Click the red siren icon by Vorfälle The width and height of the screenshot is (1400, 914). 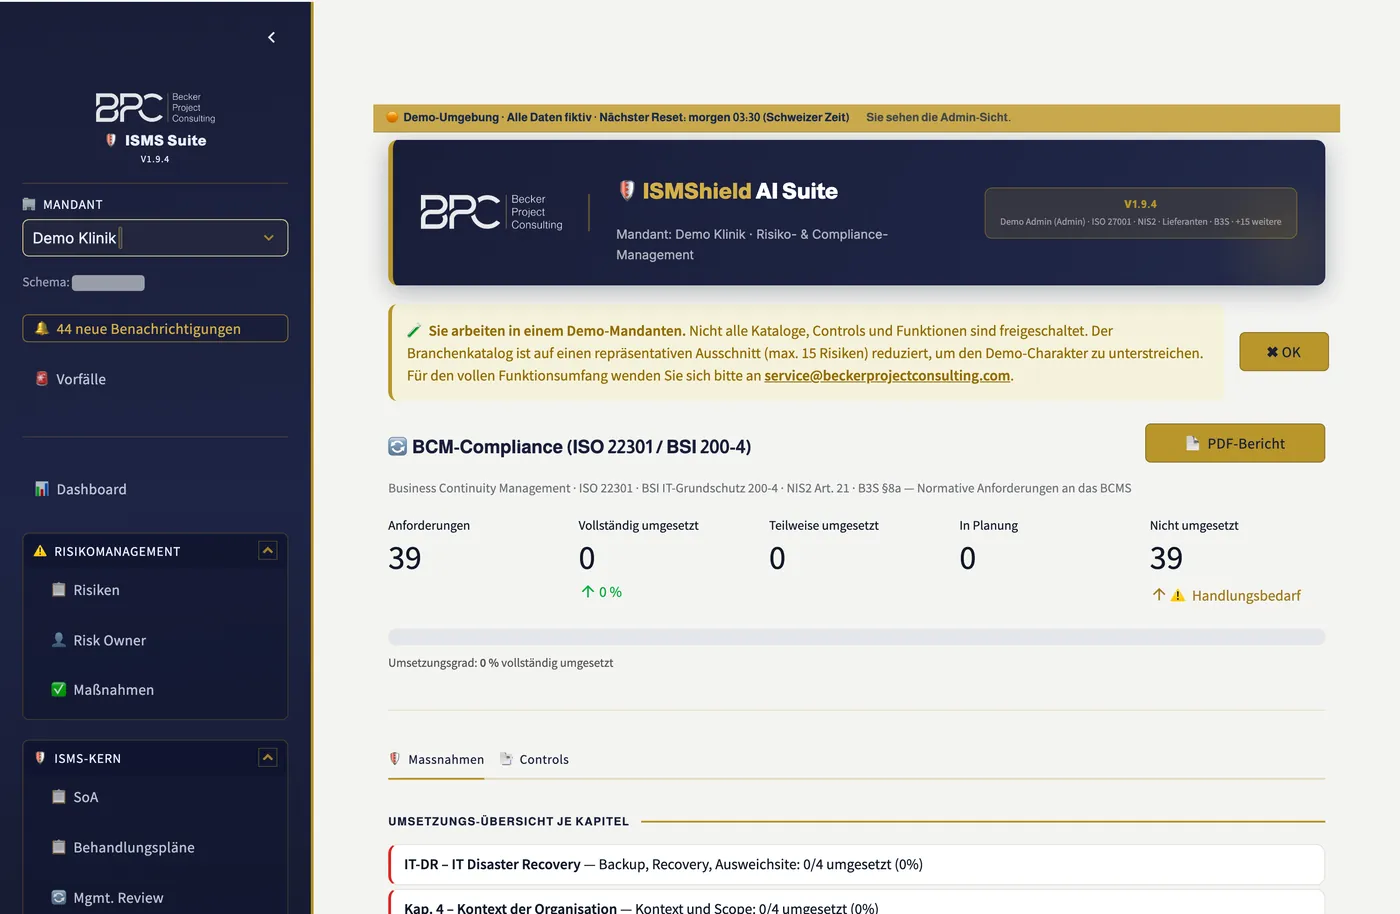42,379
